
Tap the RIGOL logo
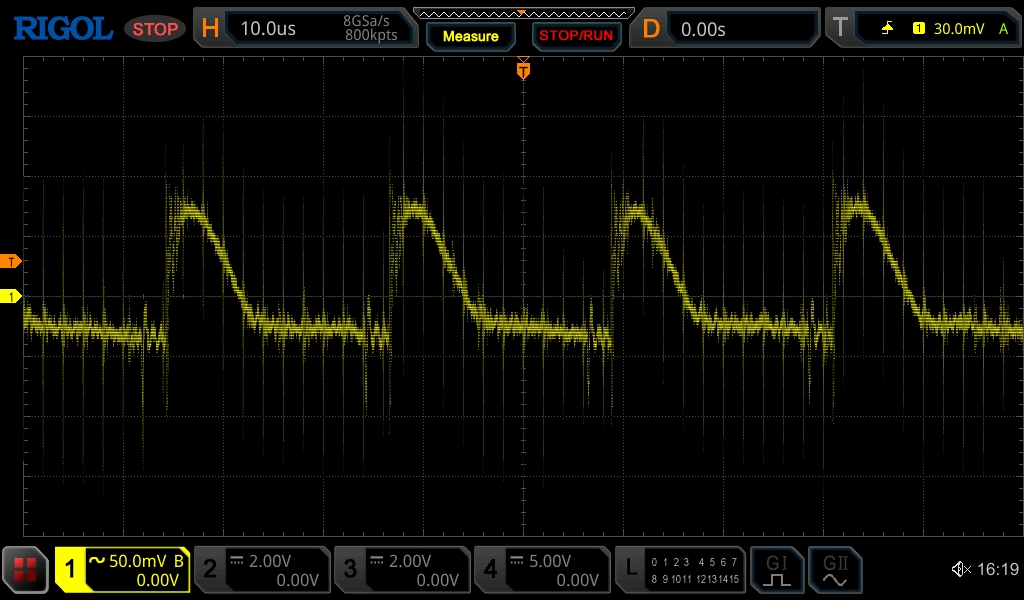click(x=62, y=29)
